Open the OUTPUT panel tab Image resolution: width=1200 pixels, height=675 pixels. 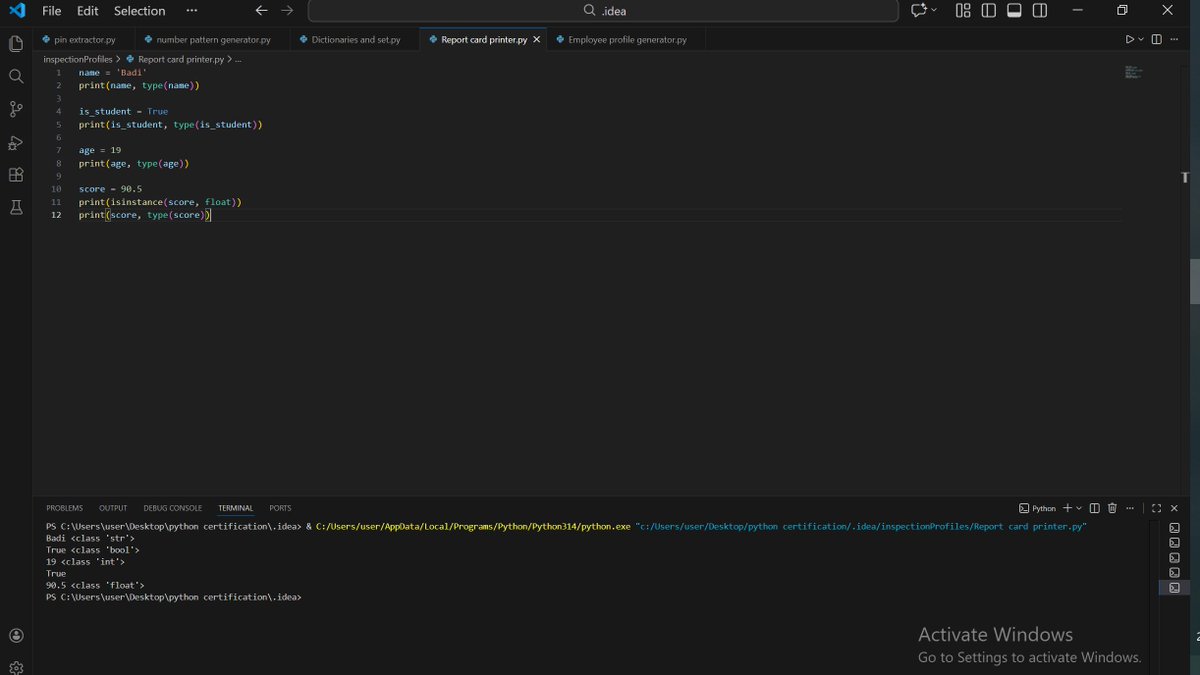coord(113,508)
